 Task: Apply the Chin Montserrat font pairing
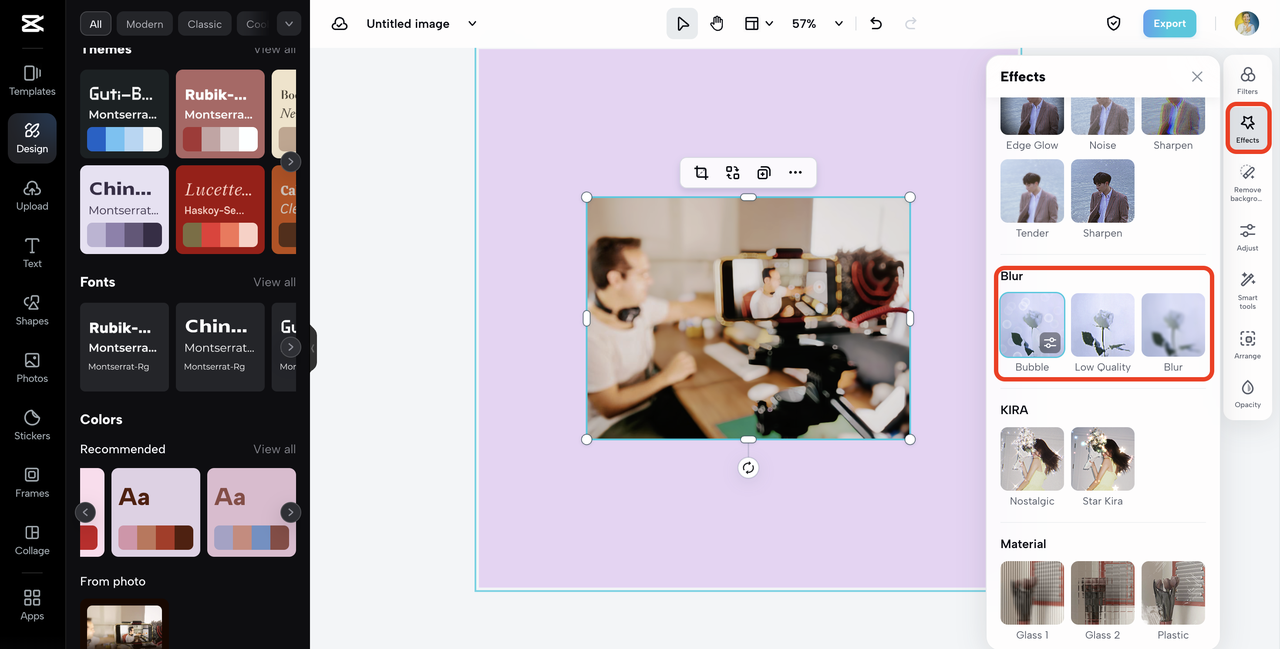220,346
